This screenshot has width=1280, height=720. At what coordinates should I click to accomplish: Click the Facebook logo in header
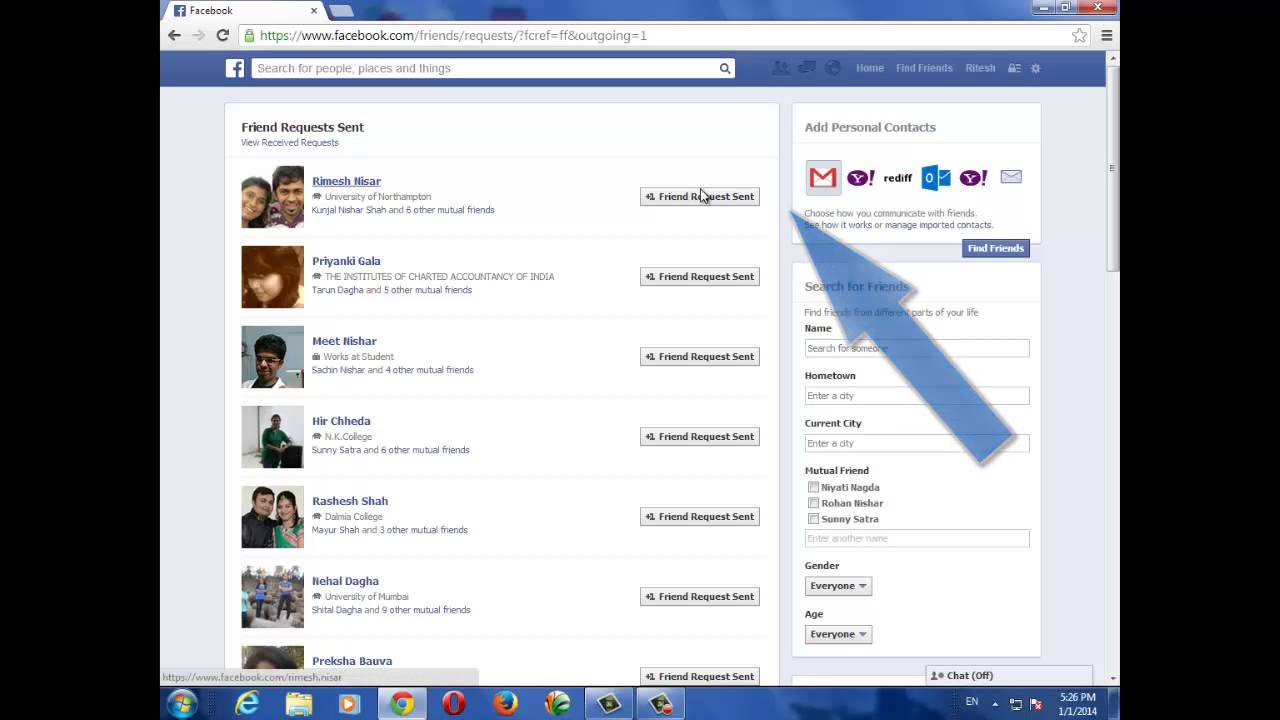(235, 68)
